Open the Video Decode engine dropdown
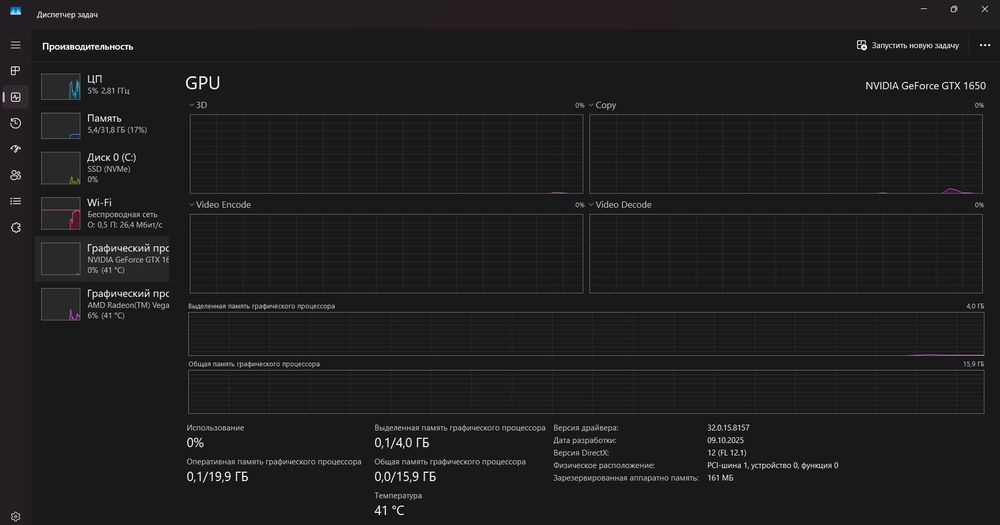Viewport: 1000px width, 525px height. (620, 205)
